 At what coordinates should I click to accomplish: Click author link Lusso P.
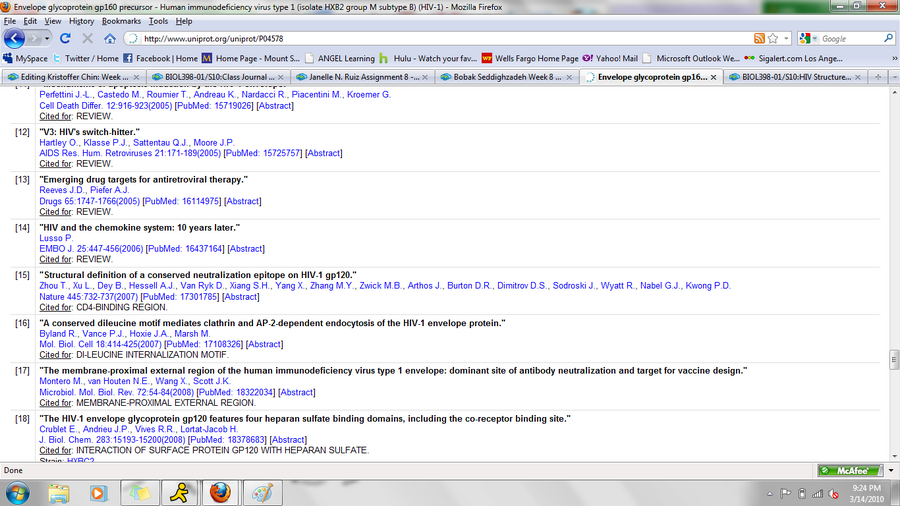tap(55, 238)
